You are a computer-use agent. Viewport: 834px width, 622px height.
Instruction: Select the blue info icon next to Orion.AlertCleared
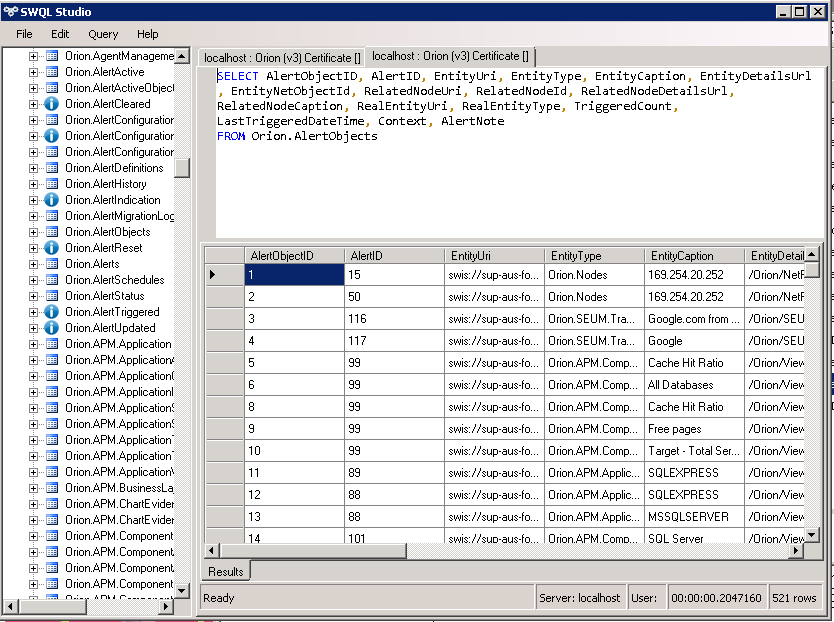click(51, 105)
